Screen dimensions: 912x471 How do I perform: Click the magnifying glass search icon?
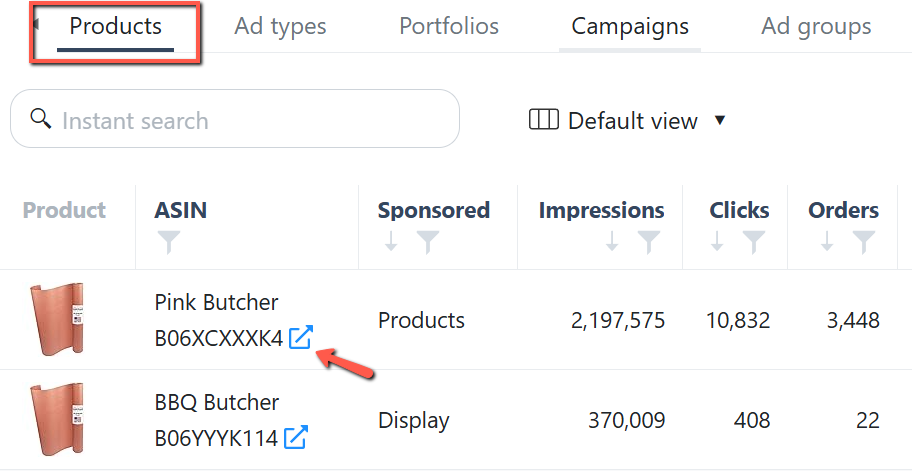click(41, 119)
